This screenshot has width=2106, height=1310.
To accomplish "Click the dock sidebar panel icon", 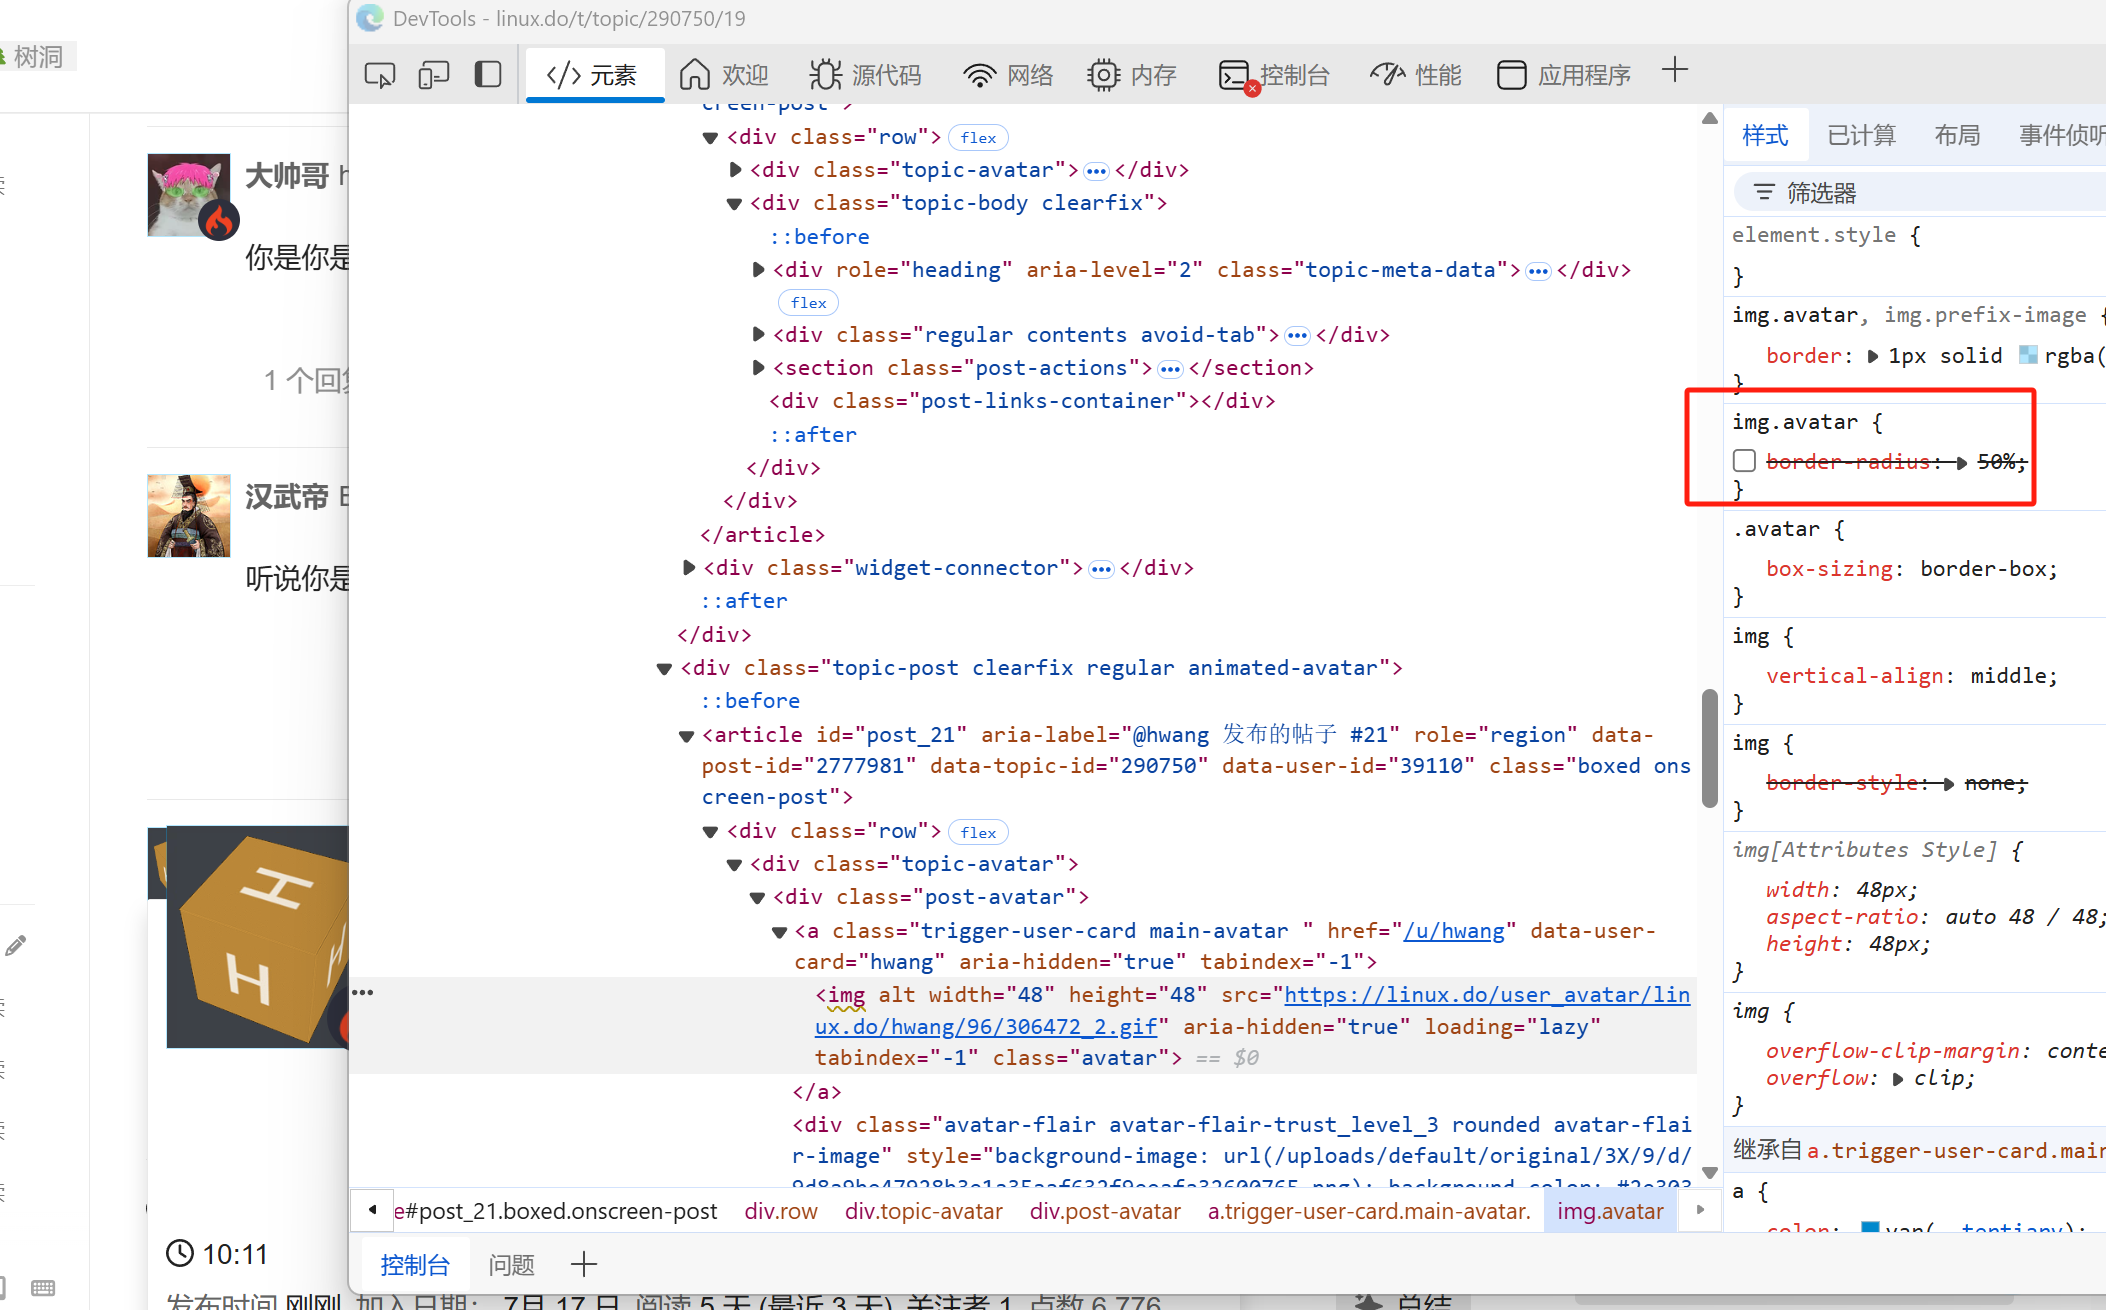I will point(488,75).
